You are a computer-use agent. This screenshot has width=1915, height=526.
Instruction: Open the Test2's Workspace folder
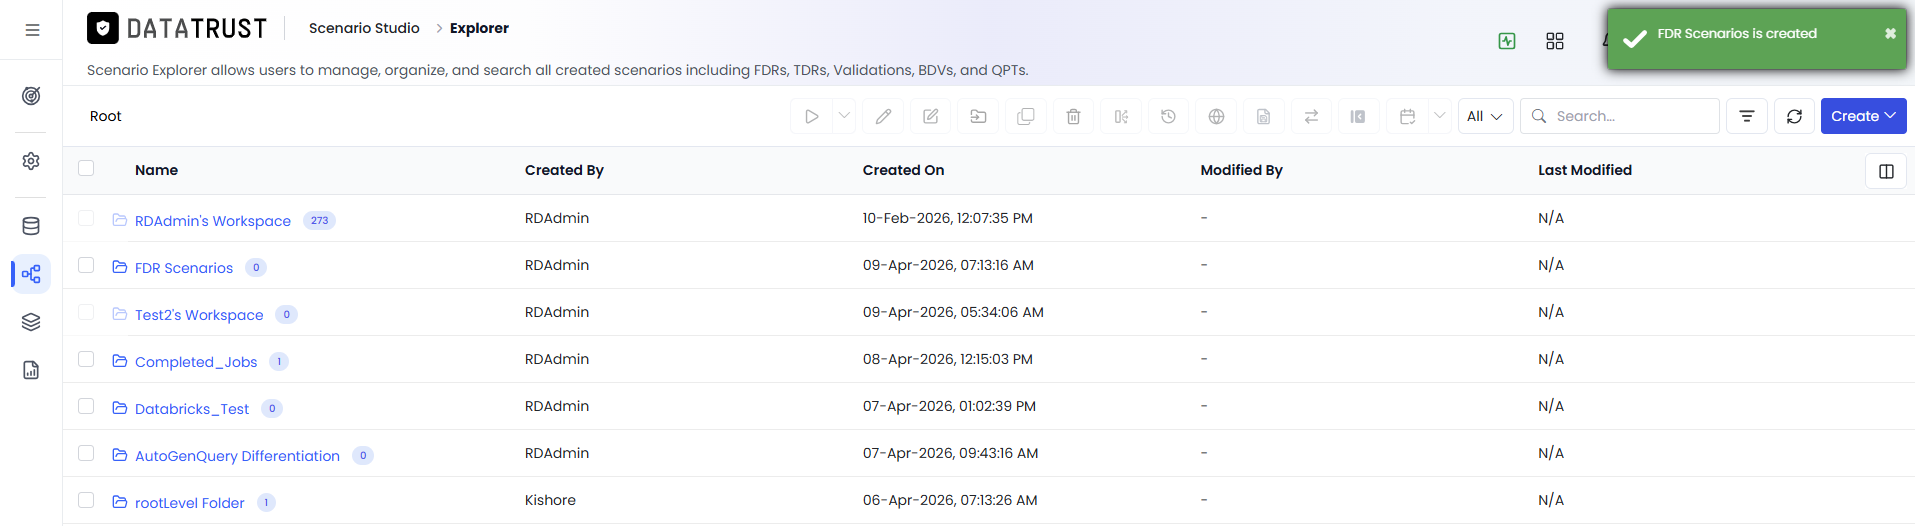point(199,315)
